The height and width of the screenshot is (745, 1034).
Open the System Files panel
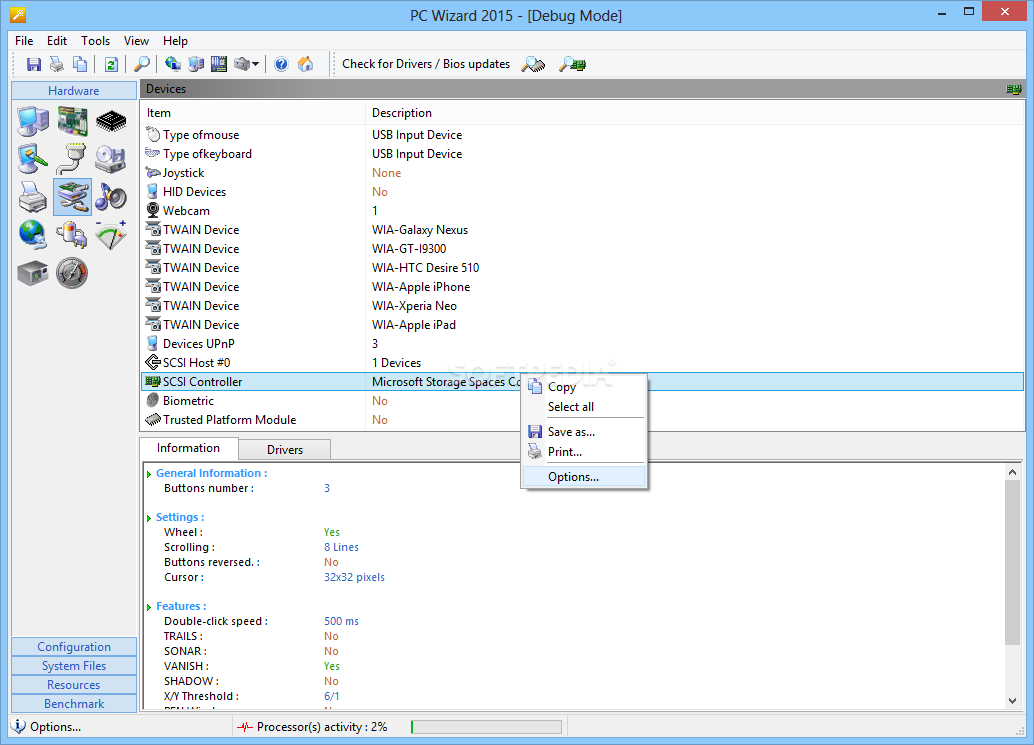pos(74,666)
